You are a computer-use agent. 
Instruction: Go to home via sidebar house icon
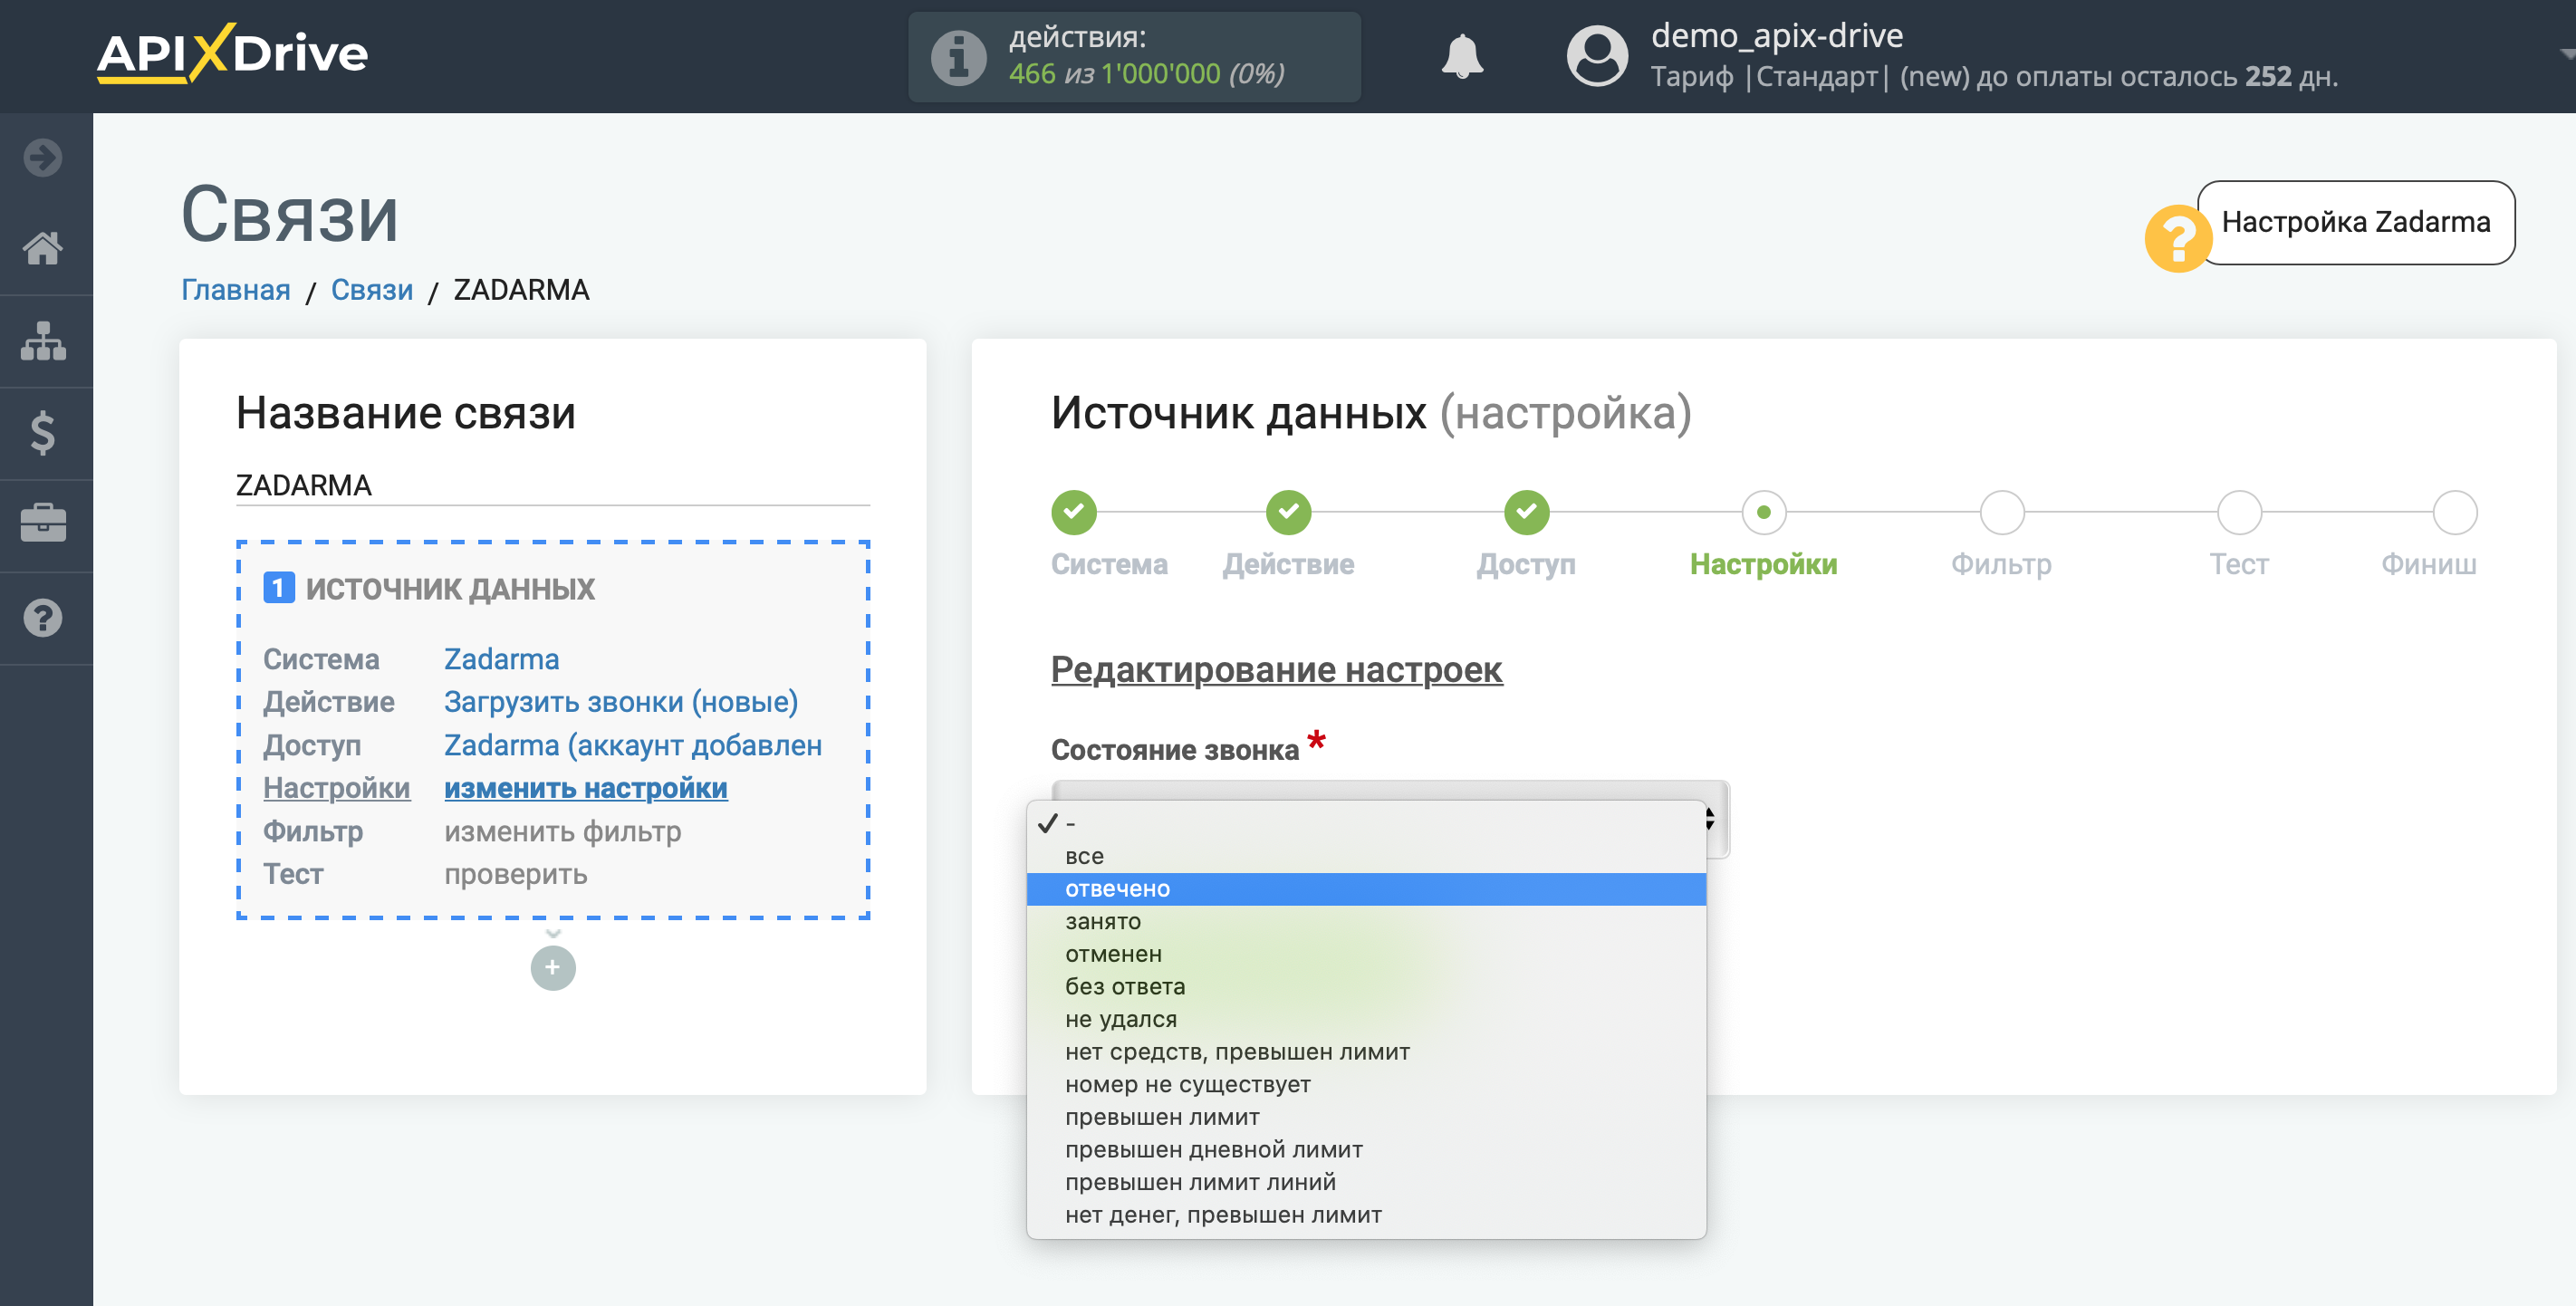click(43, 248)
